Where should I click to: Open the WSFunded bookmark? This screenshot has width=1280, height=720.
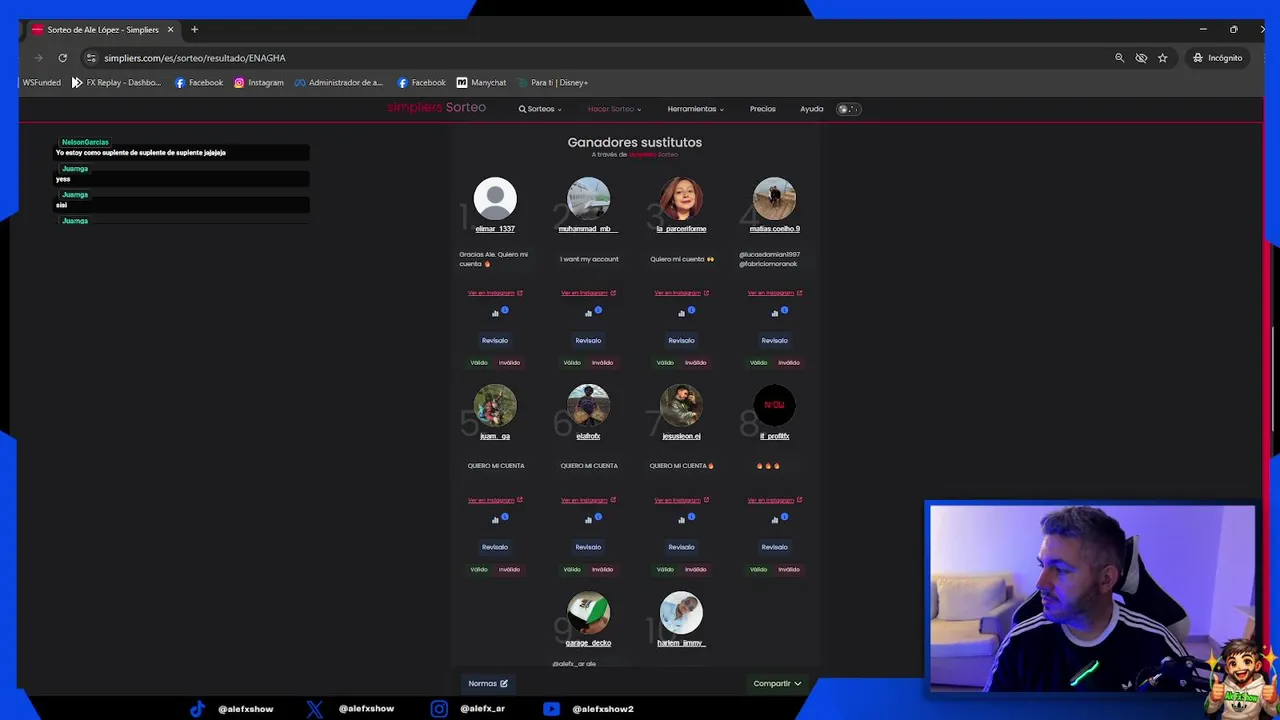coord(41,82)
